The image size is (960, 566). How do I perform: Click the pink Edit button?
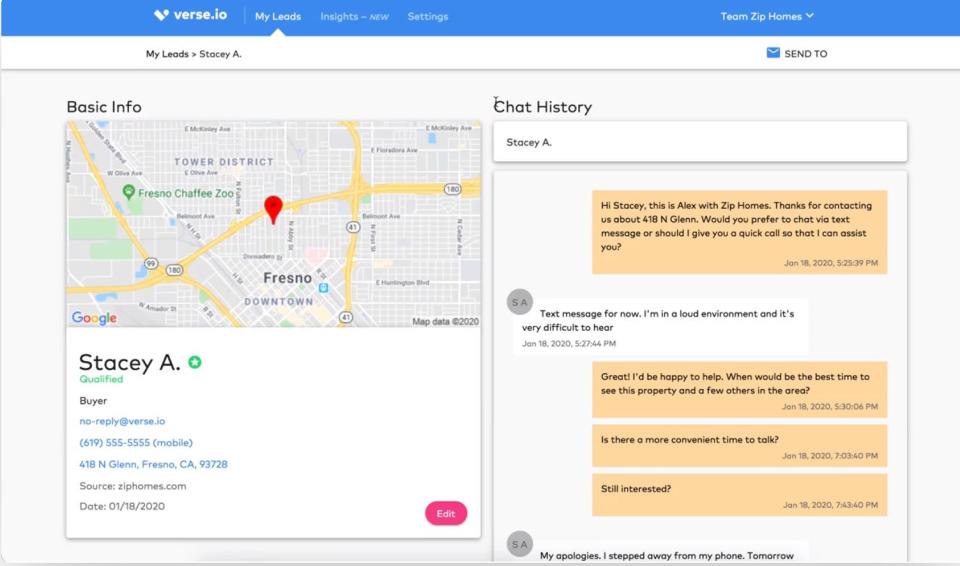446,513
